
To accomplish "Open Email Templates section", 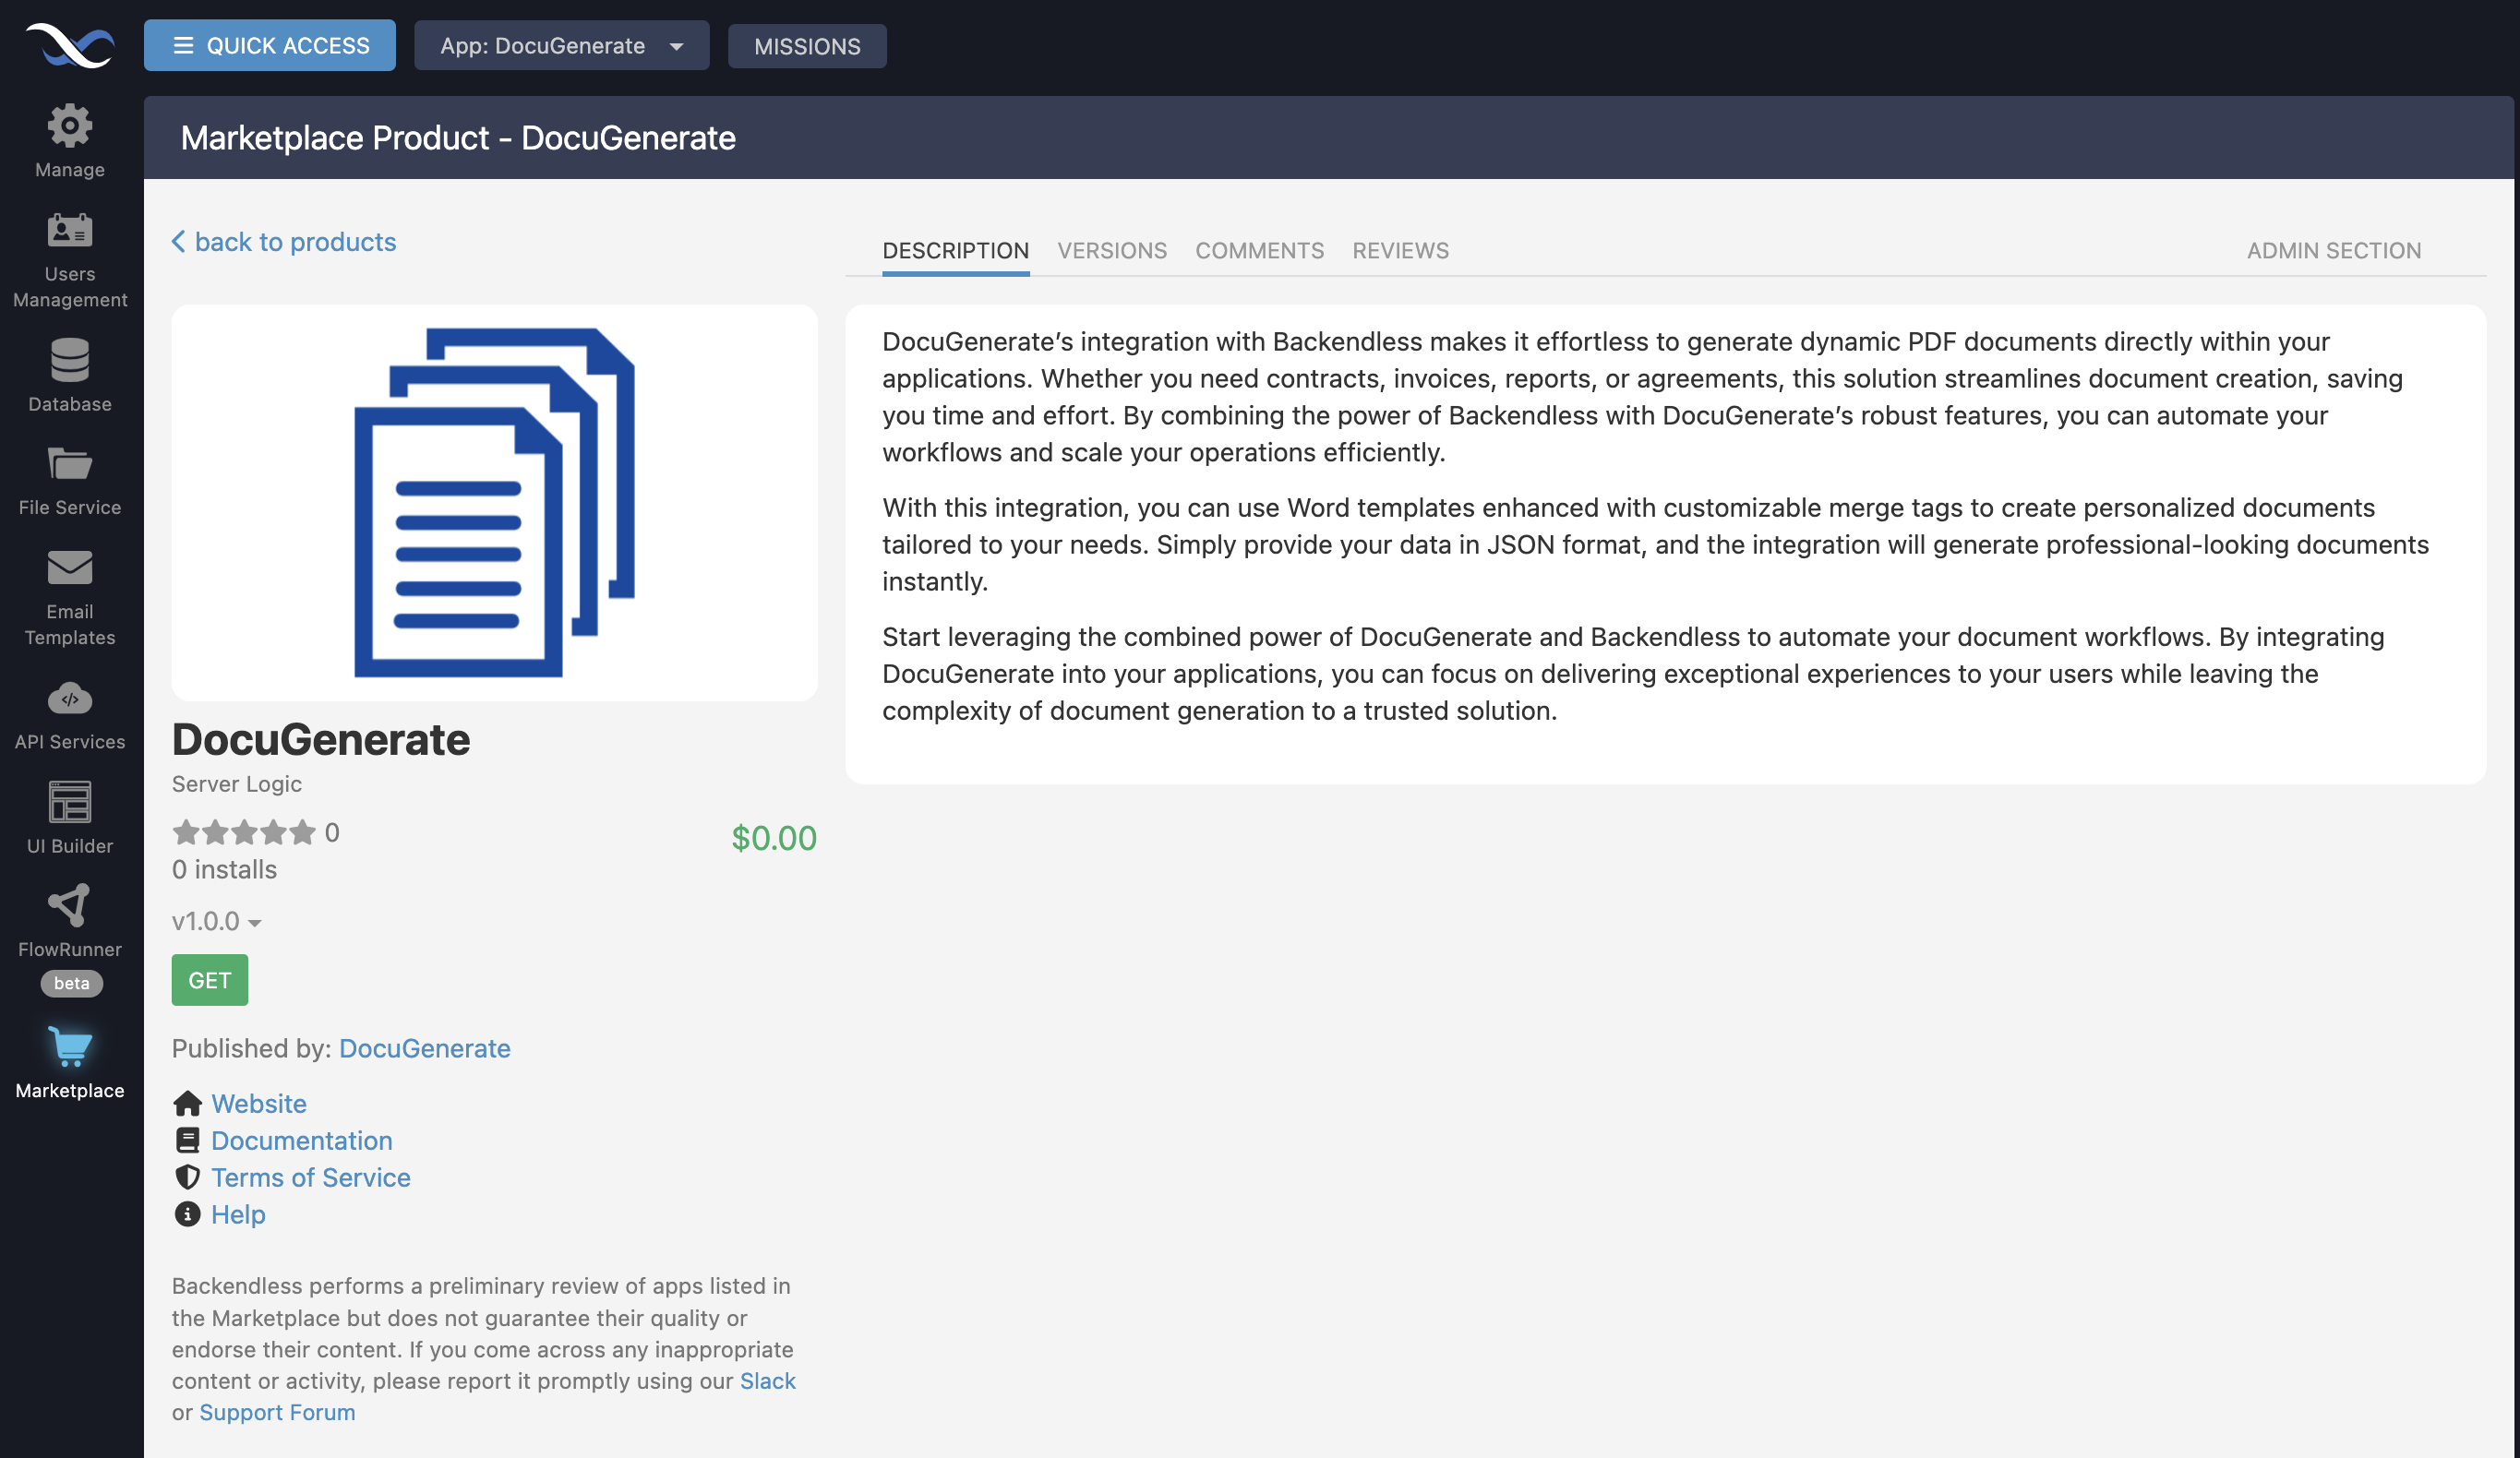I will pyautogui.click(x=70, y=598).
